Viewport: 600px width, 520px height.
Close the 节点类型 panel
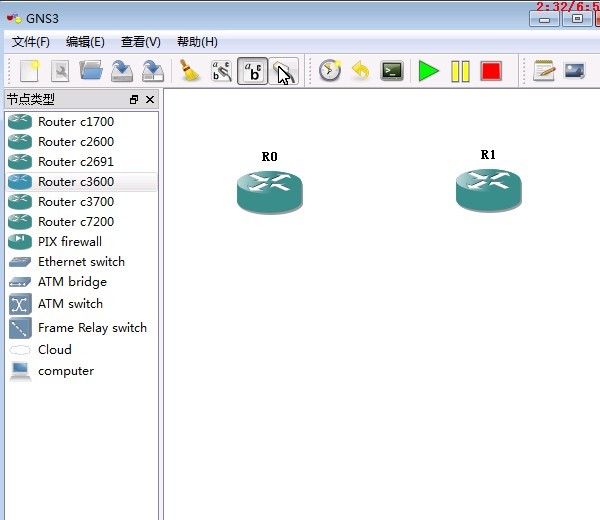[x=150, y=100]
